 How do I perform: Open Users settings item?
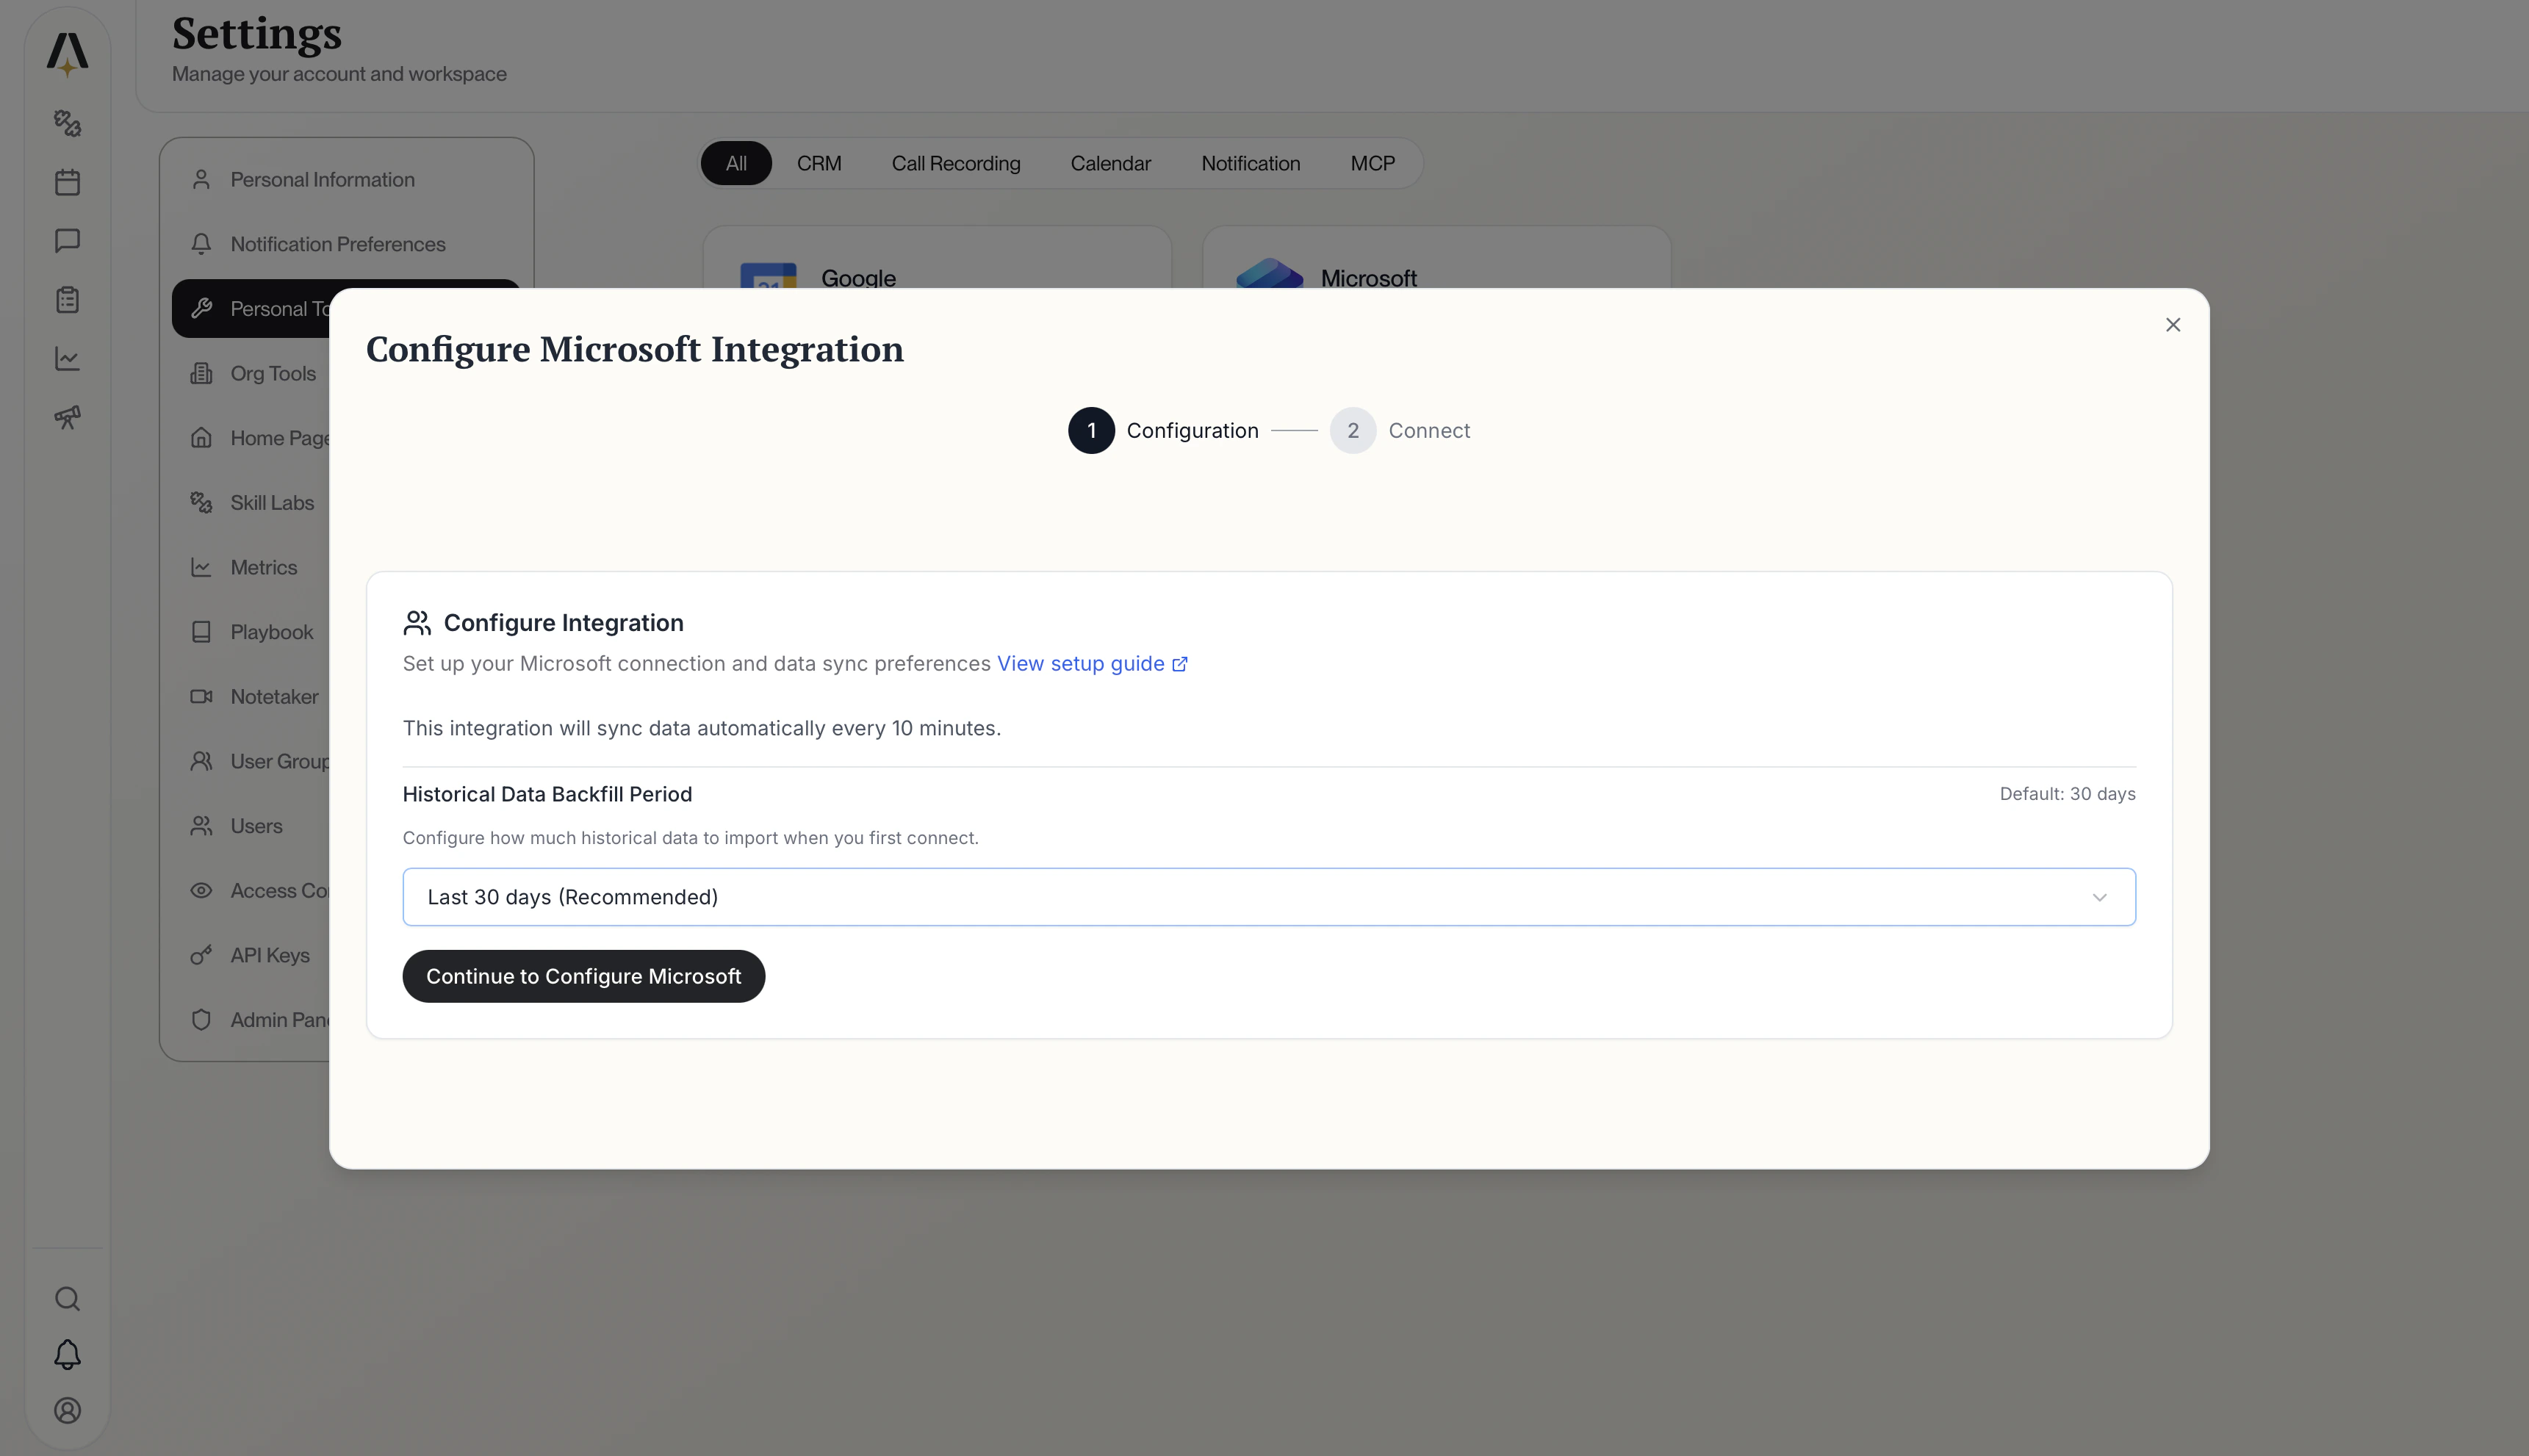click(x=251, y=826)
